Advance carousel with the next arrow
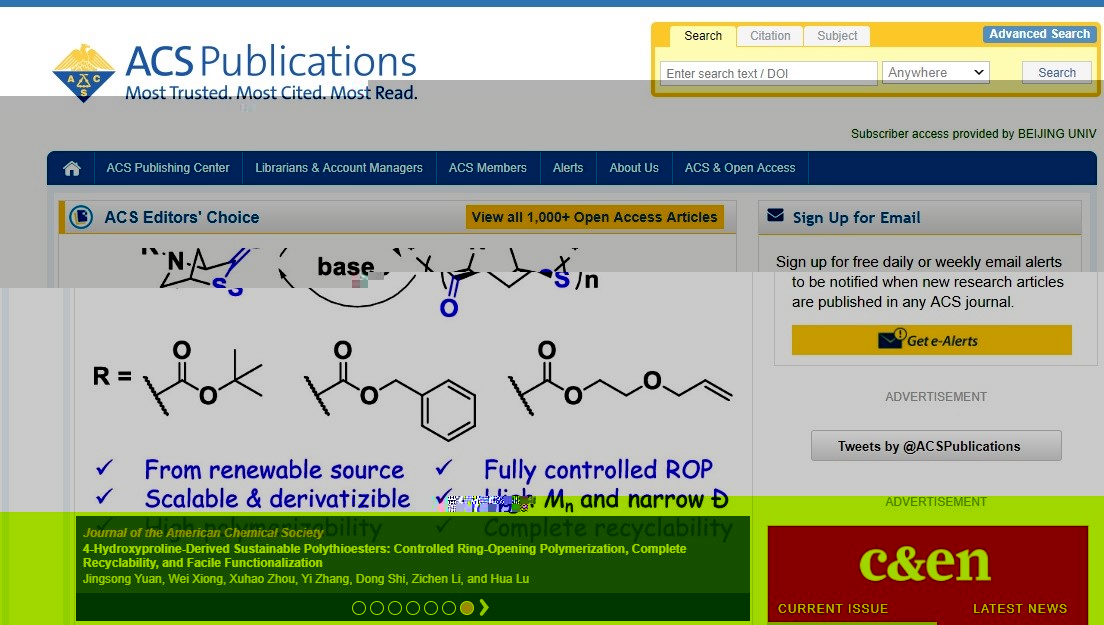Screen dimensions: 1104x625 point(484,607)
